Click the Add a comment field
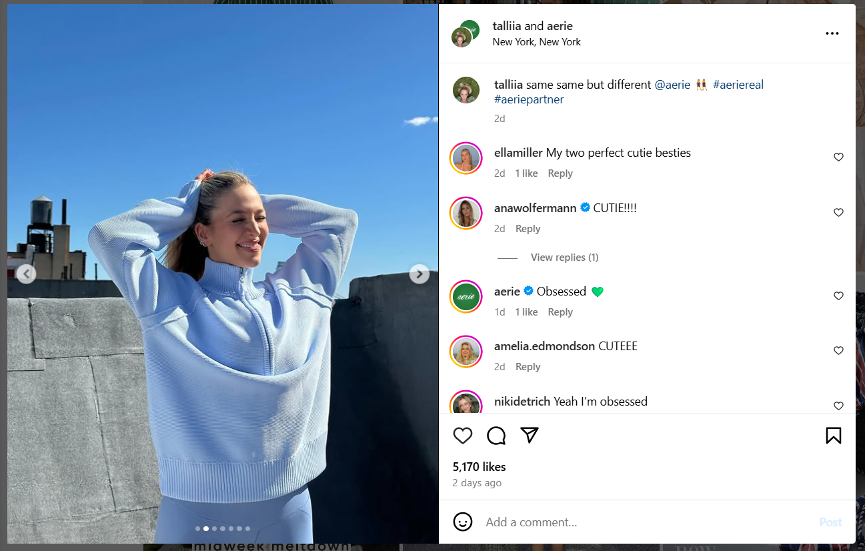866x552 pixels. (x=646, y=522)
